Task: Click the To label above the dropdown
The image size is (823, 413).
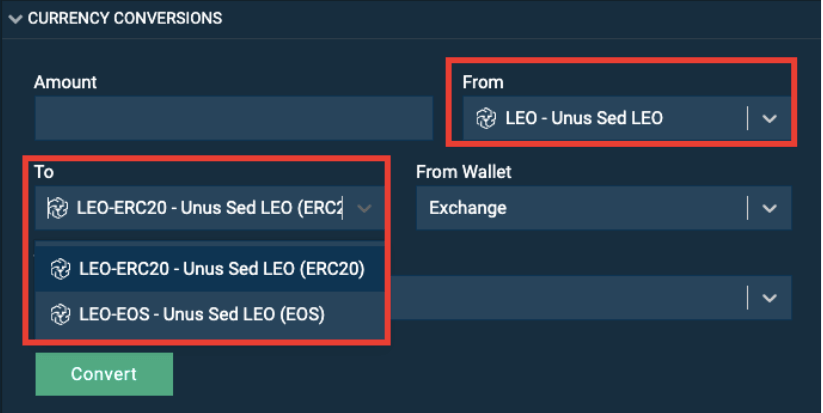Action: [44, 172]
